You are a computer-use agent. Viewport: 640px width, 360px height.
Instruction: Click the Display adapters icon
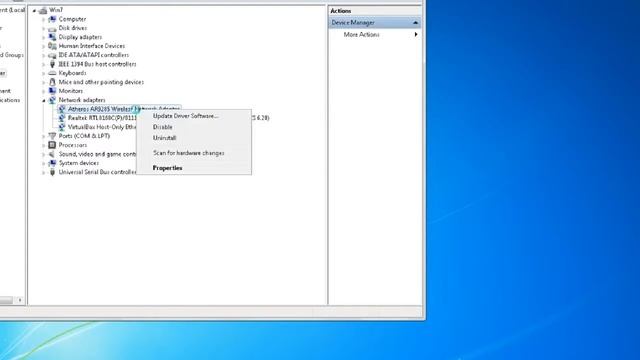(52, 37)
